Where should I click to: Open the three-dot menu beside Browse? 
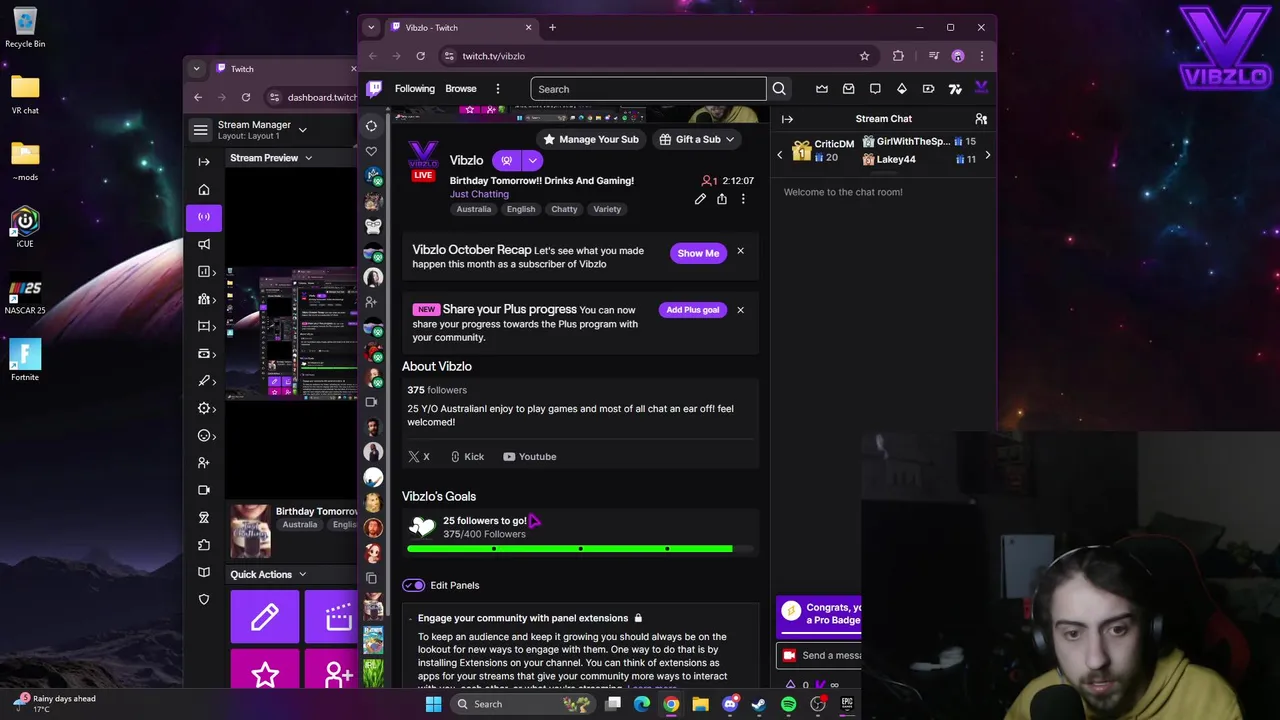(x=498, y=89)
